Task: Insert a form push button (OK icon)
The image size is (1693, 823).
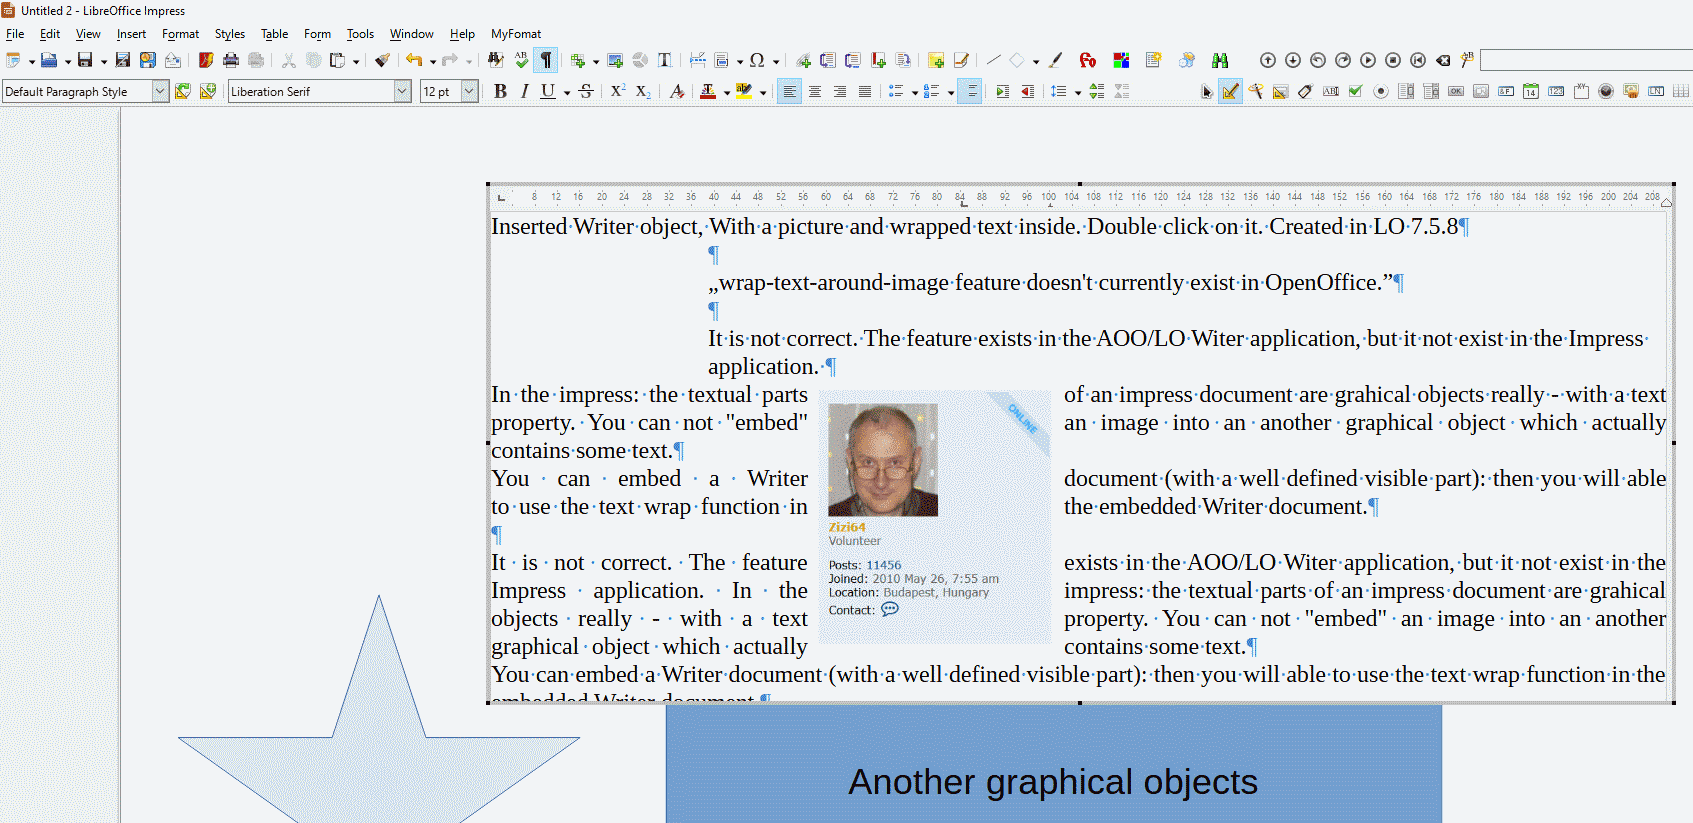Action: [x=1456, y=91]
